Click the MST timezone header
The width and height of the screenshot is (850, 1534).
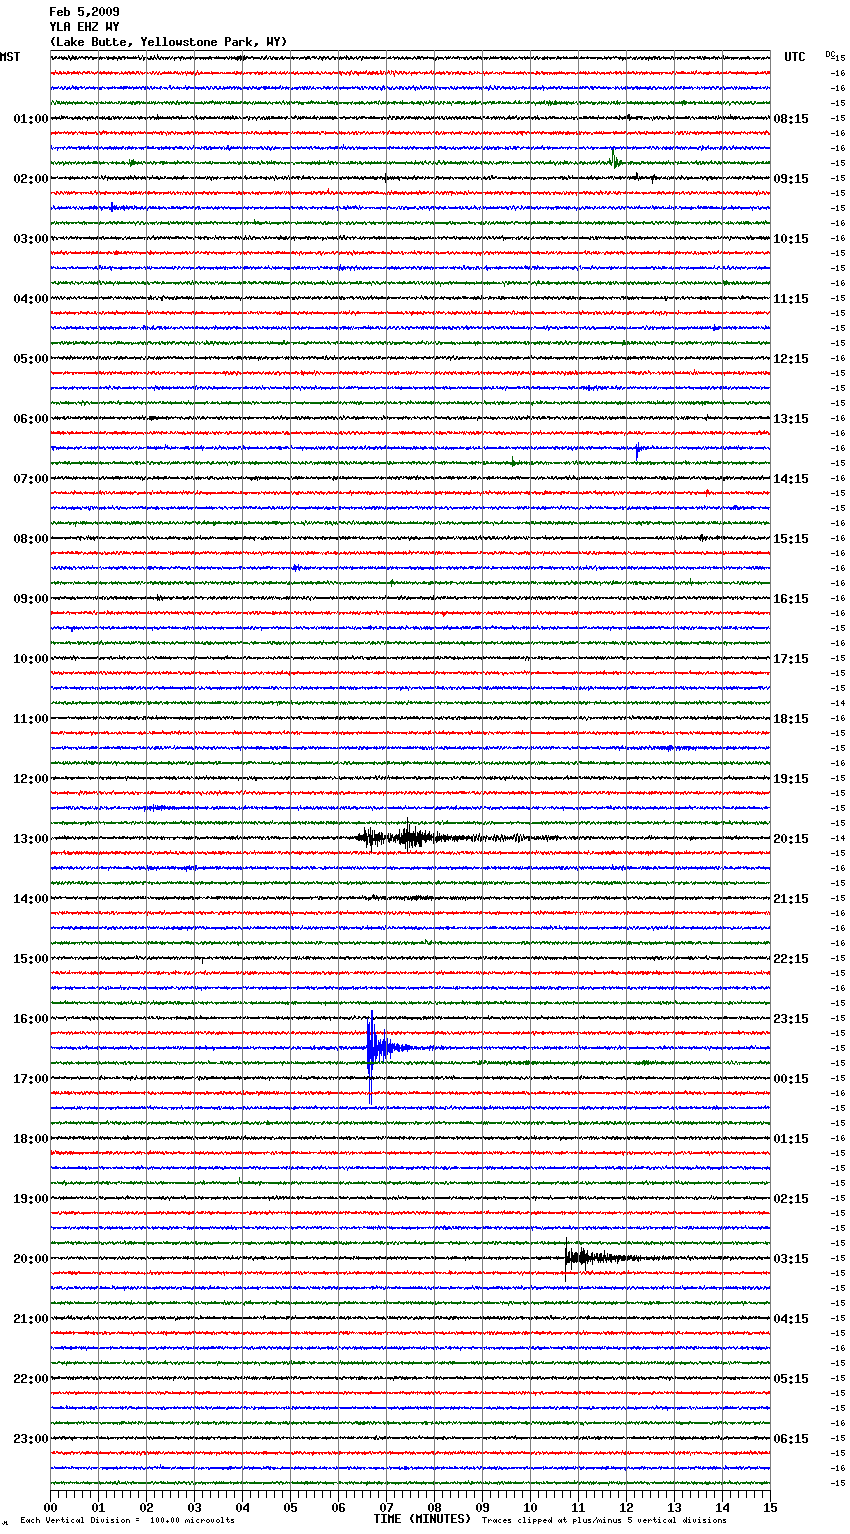click(10, 57)
